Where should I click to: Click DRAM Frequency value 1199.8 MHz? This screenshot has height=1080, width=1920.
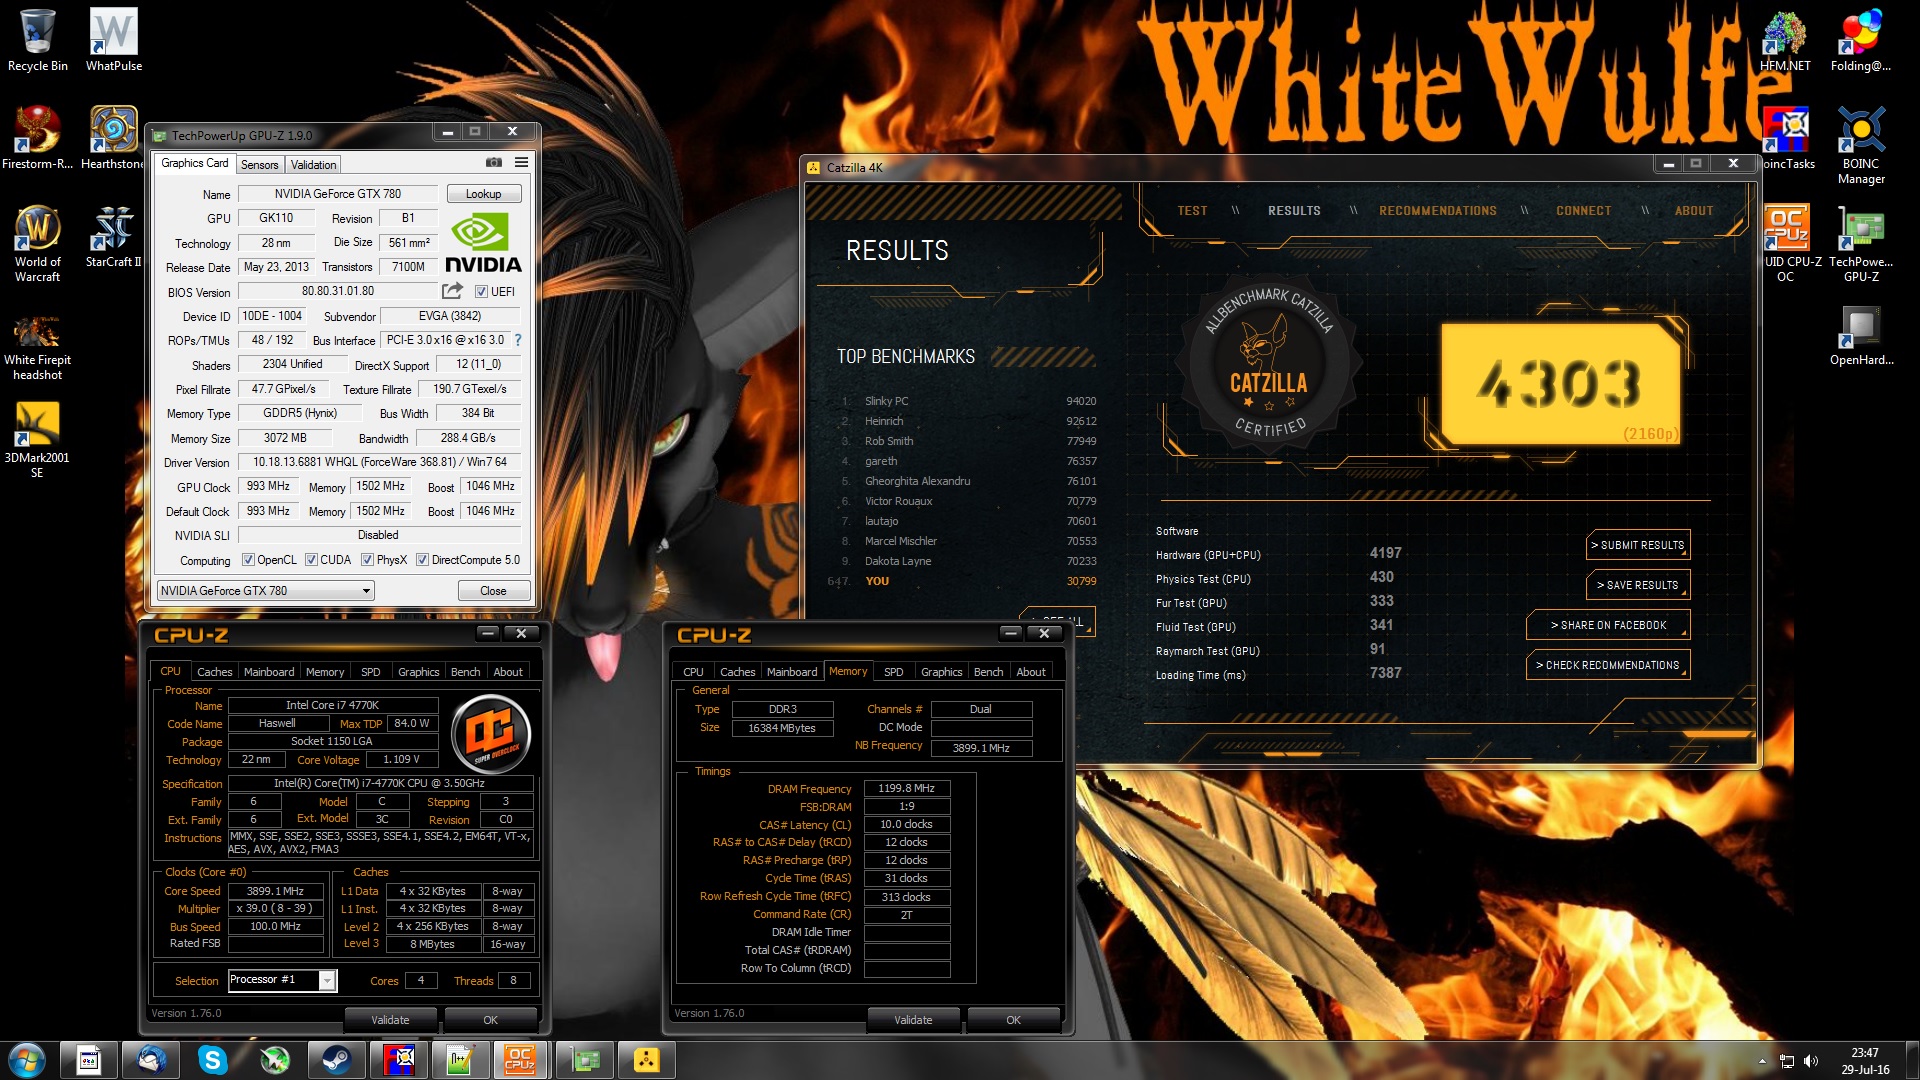click(x=906, y=789)
